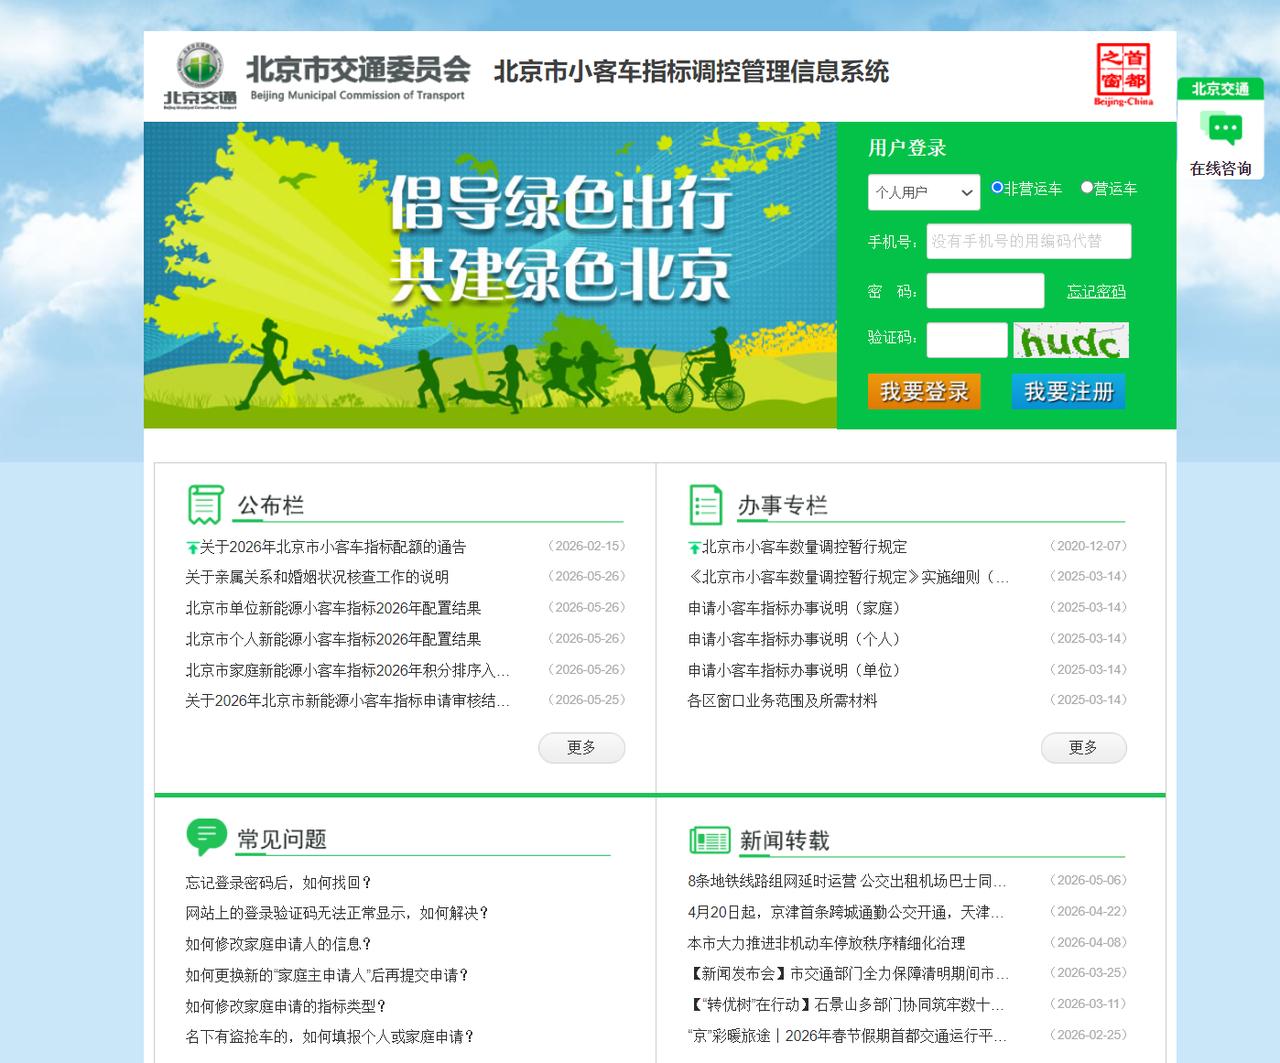Open news 【“转优树”在行动】石景山多部门协同

[846, 1004]
